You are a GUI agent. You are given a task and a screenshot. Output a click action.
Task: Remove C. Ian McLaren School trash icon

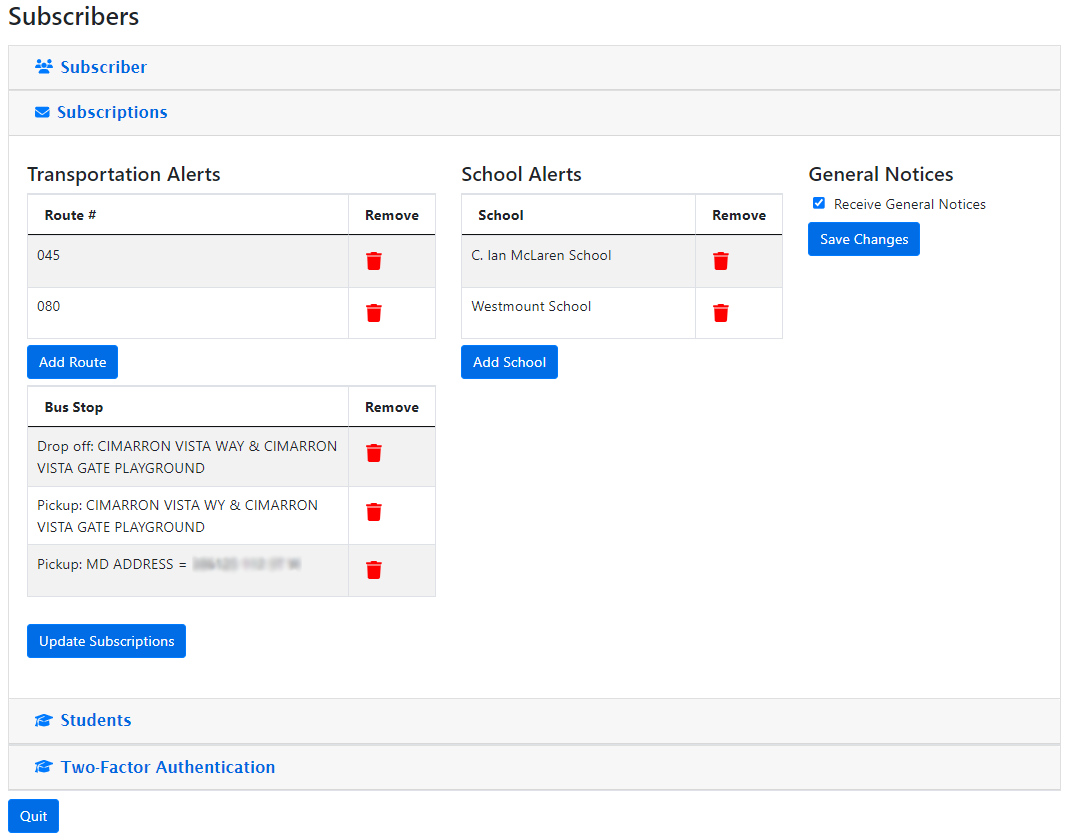(720, 261)
